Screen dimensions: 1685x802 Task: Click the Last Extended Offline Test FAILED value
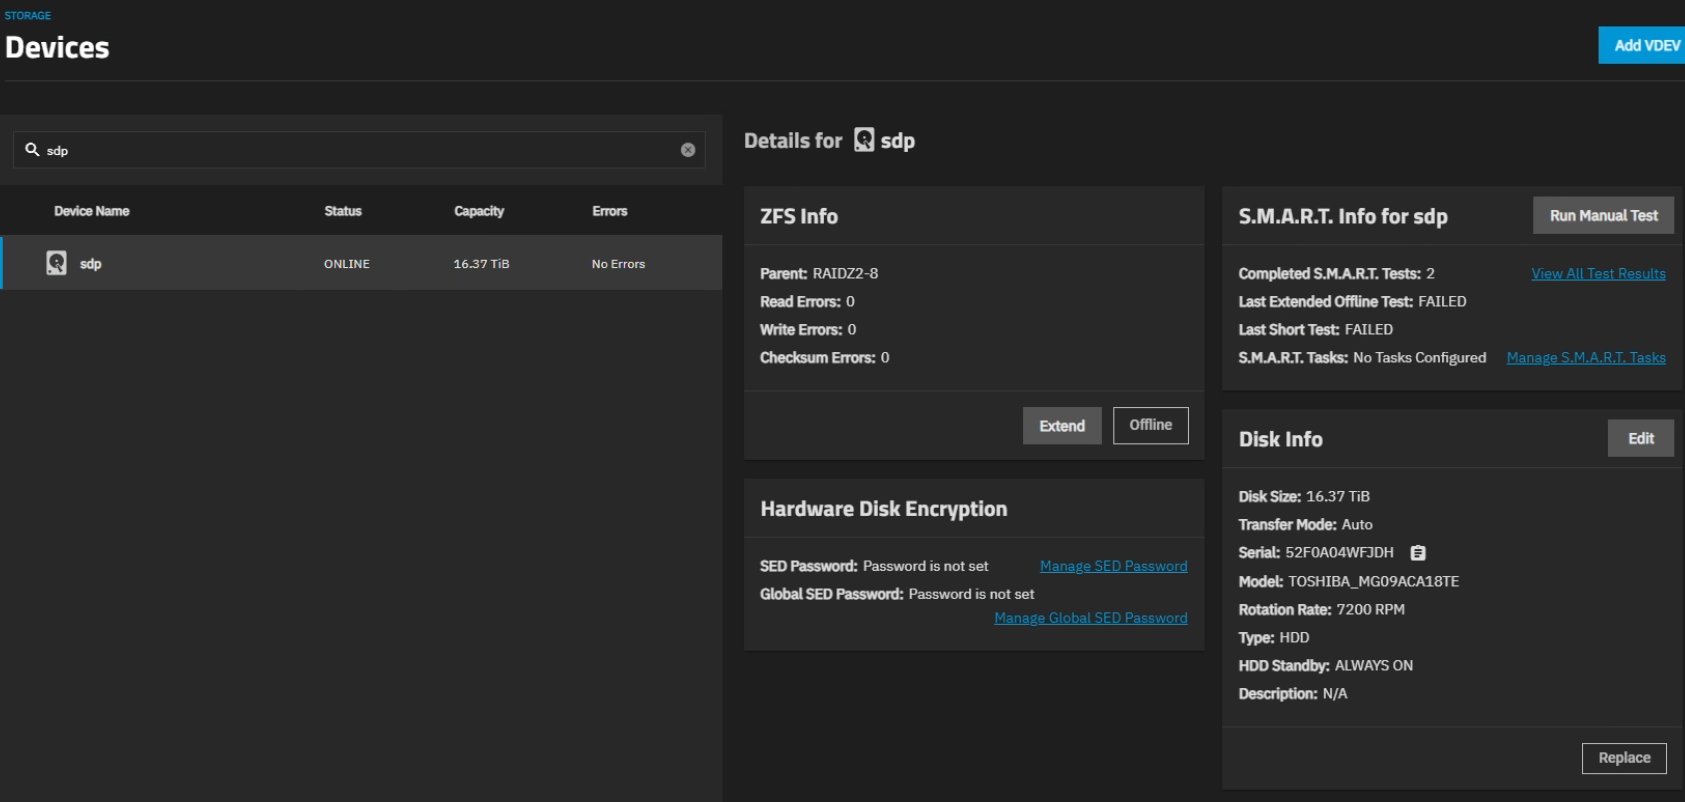pyautogui.click(x=1442, y=302)
